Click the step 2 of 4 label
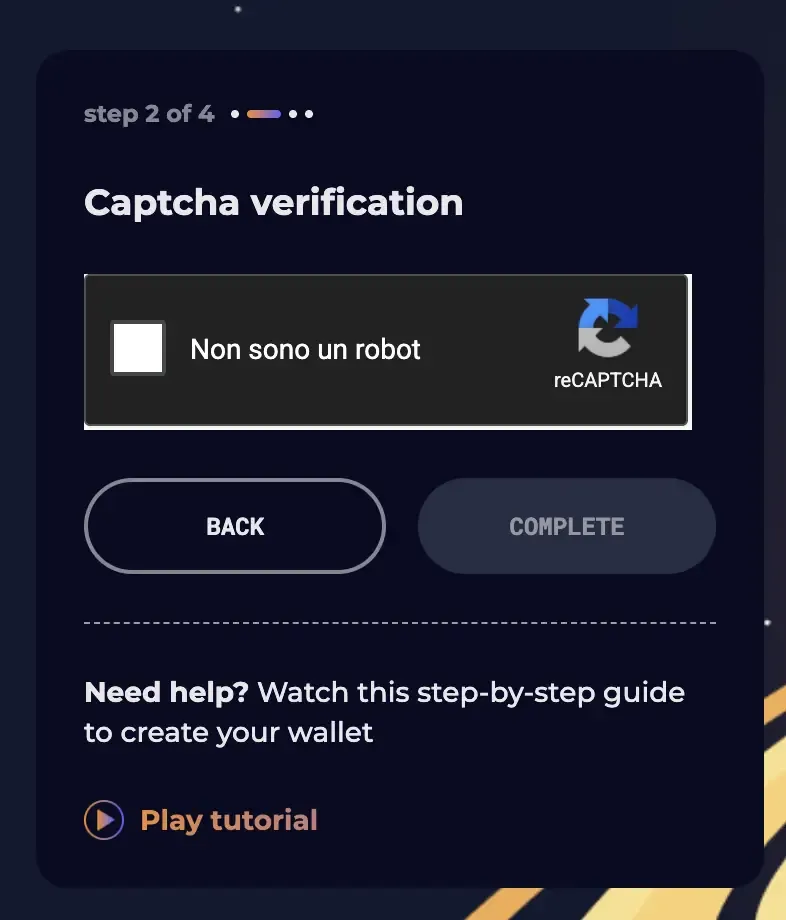 [148, 114]
